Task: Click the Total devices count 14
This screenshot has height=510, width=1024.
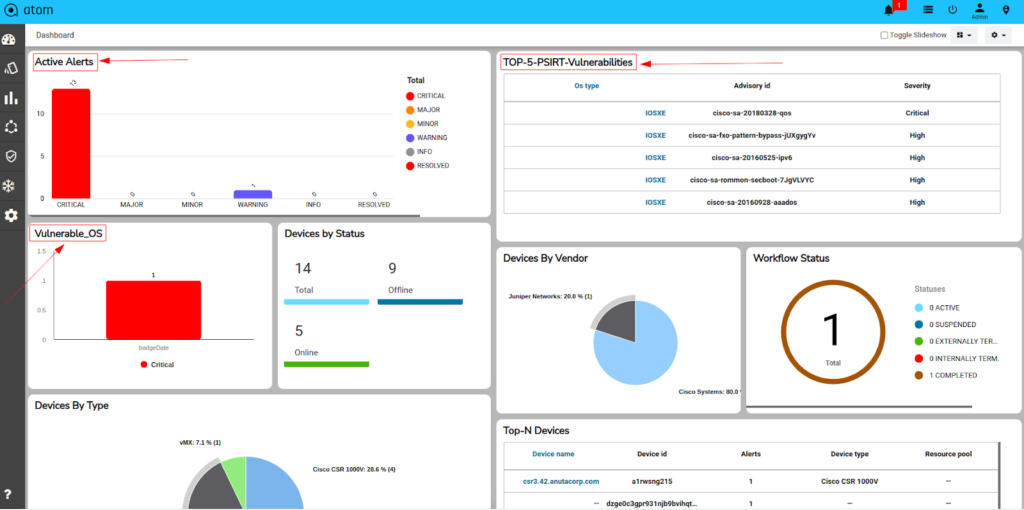Action: pos(302,268)
